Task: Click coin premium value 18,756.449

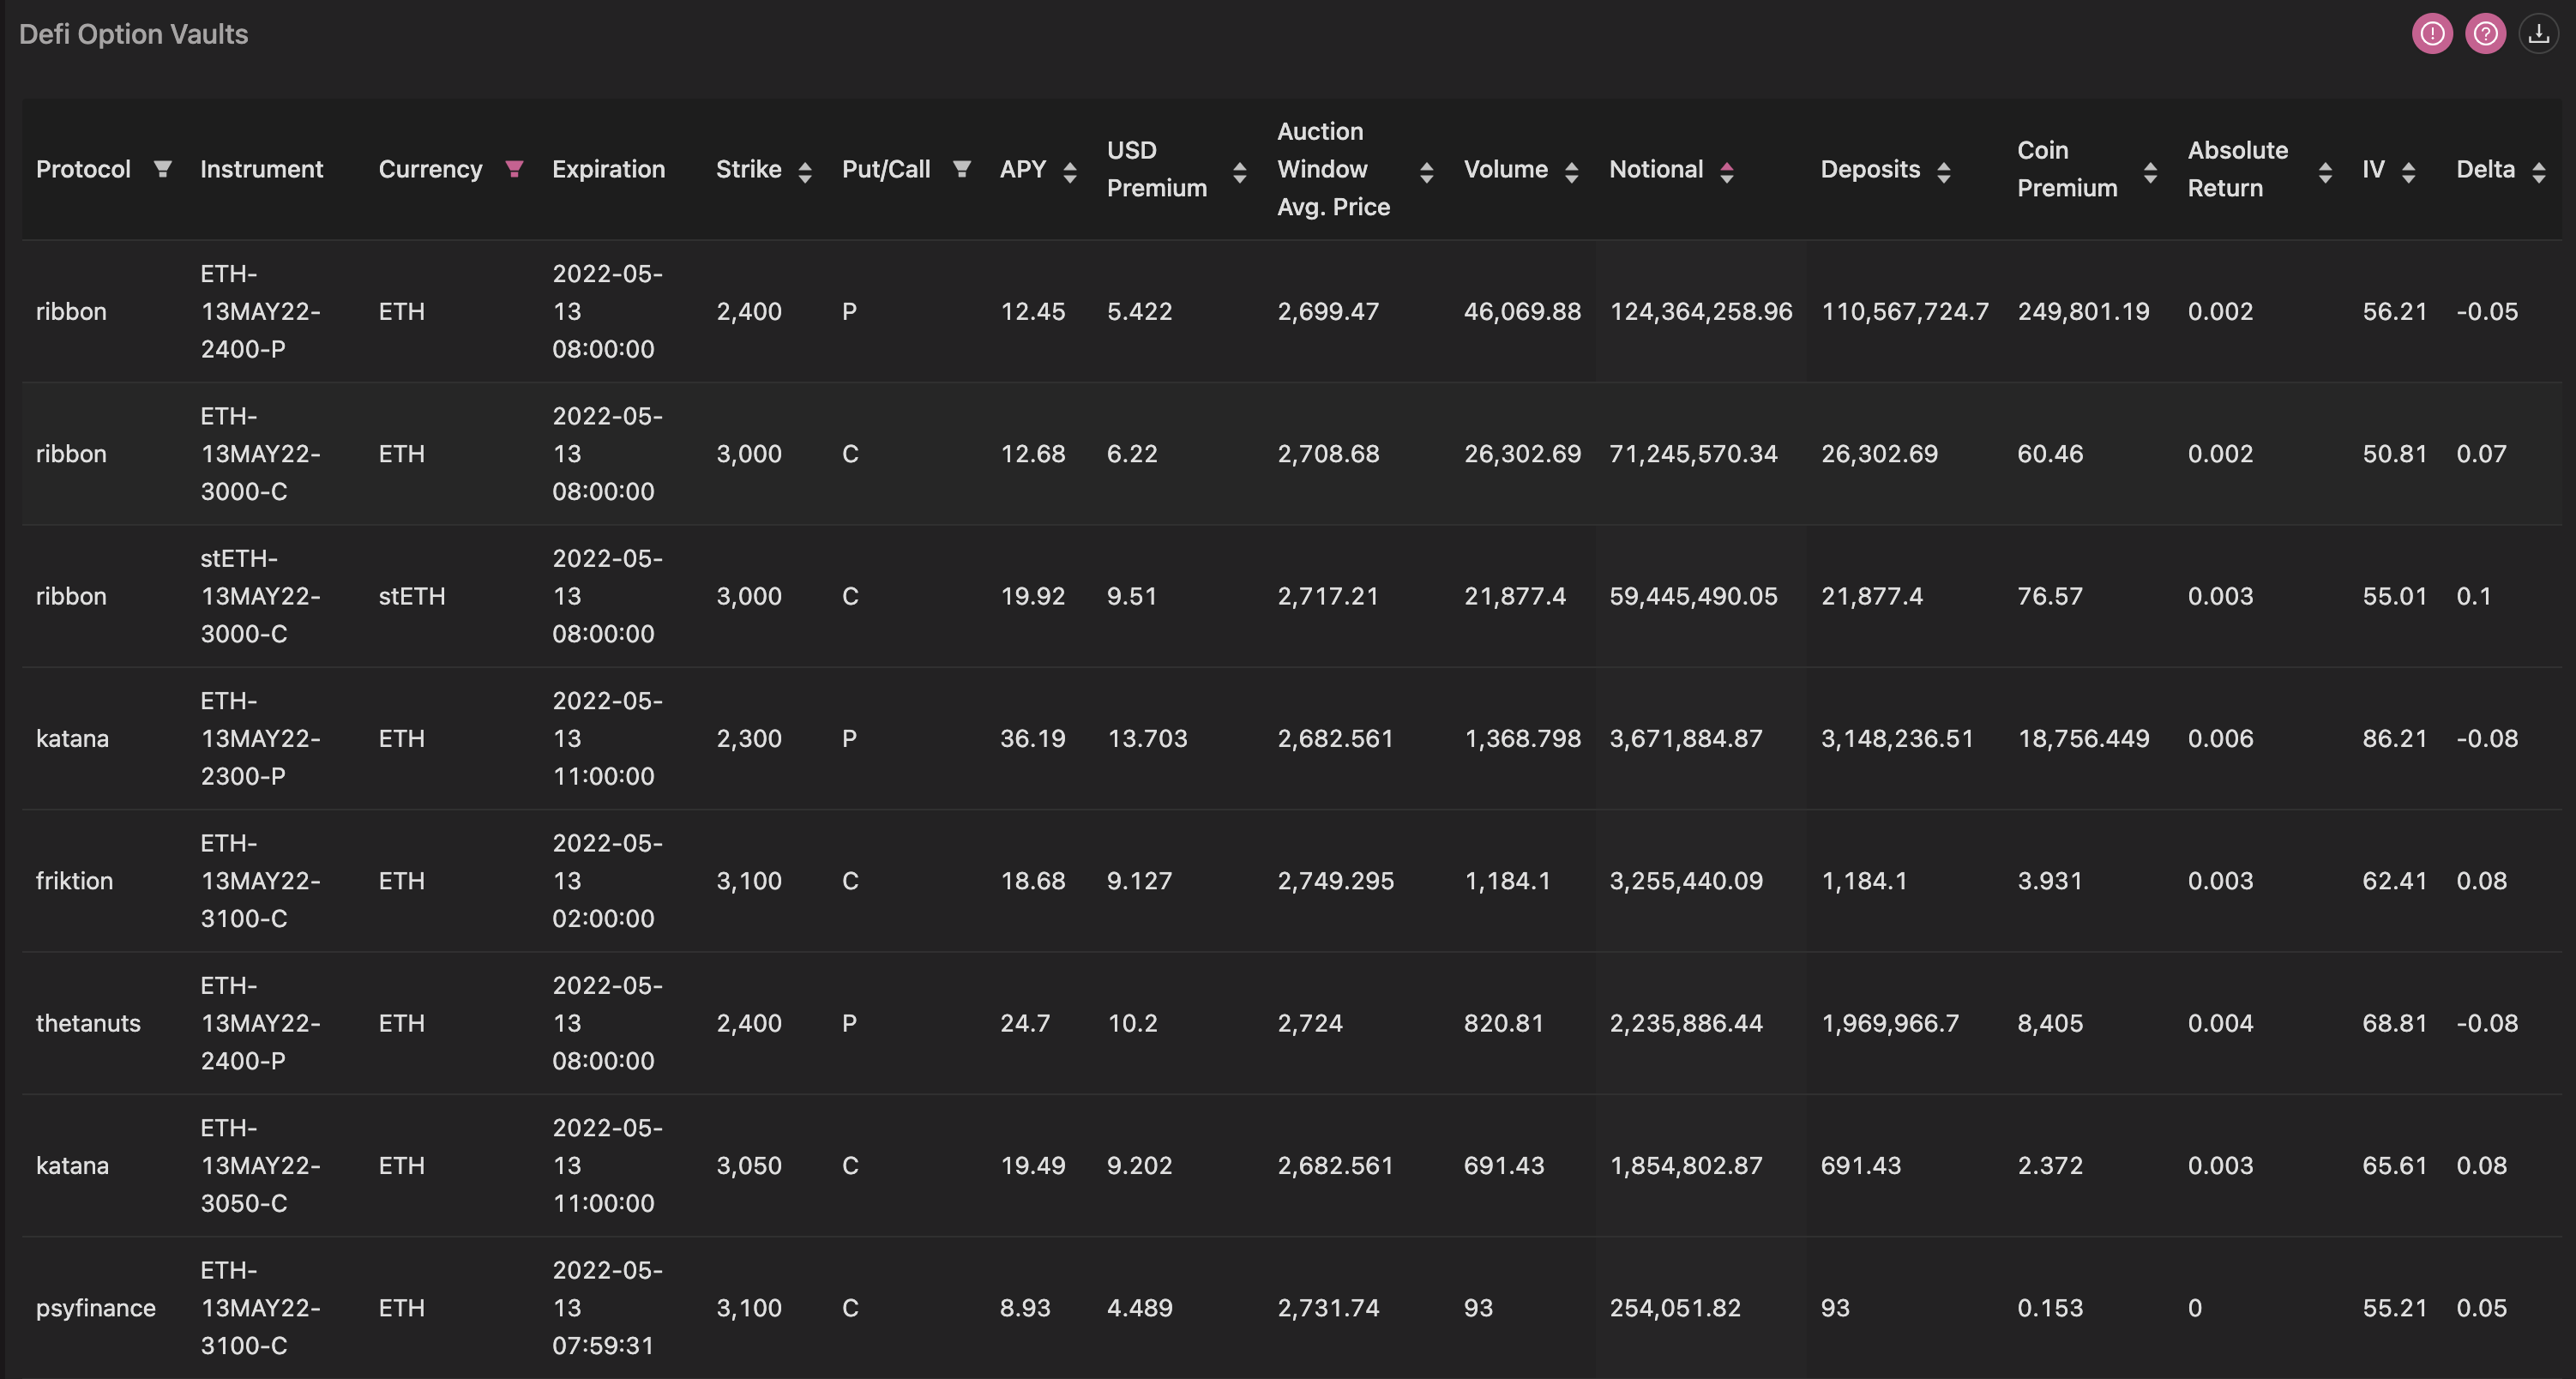Action: coord(2083,738)
